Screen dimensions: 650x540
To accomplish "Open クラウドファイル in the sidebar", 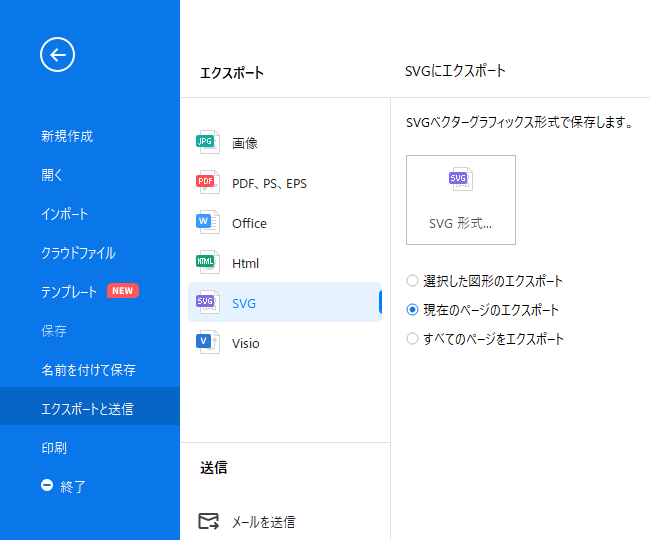I will 78,253.
